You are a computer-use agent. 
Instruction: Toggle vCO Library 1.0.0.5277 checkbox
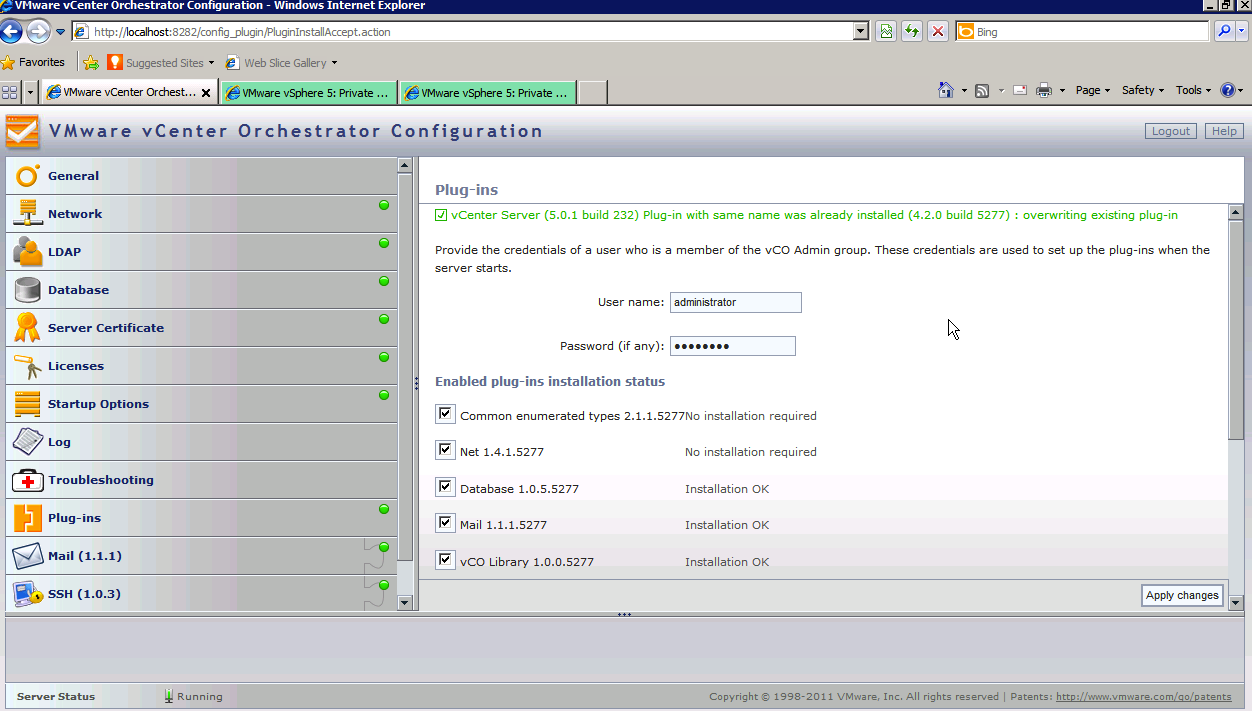pos(445,559)
